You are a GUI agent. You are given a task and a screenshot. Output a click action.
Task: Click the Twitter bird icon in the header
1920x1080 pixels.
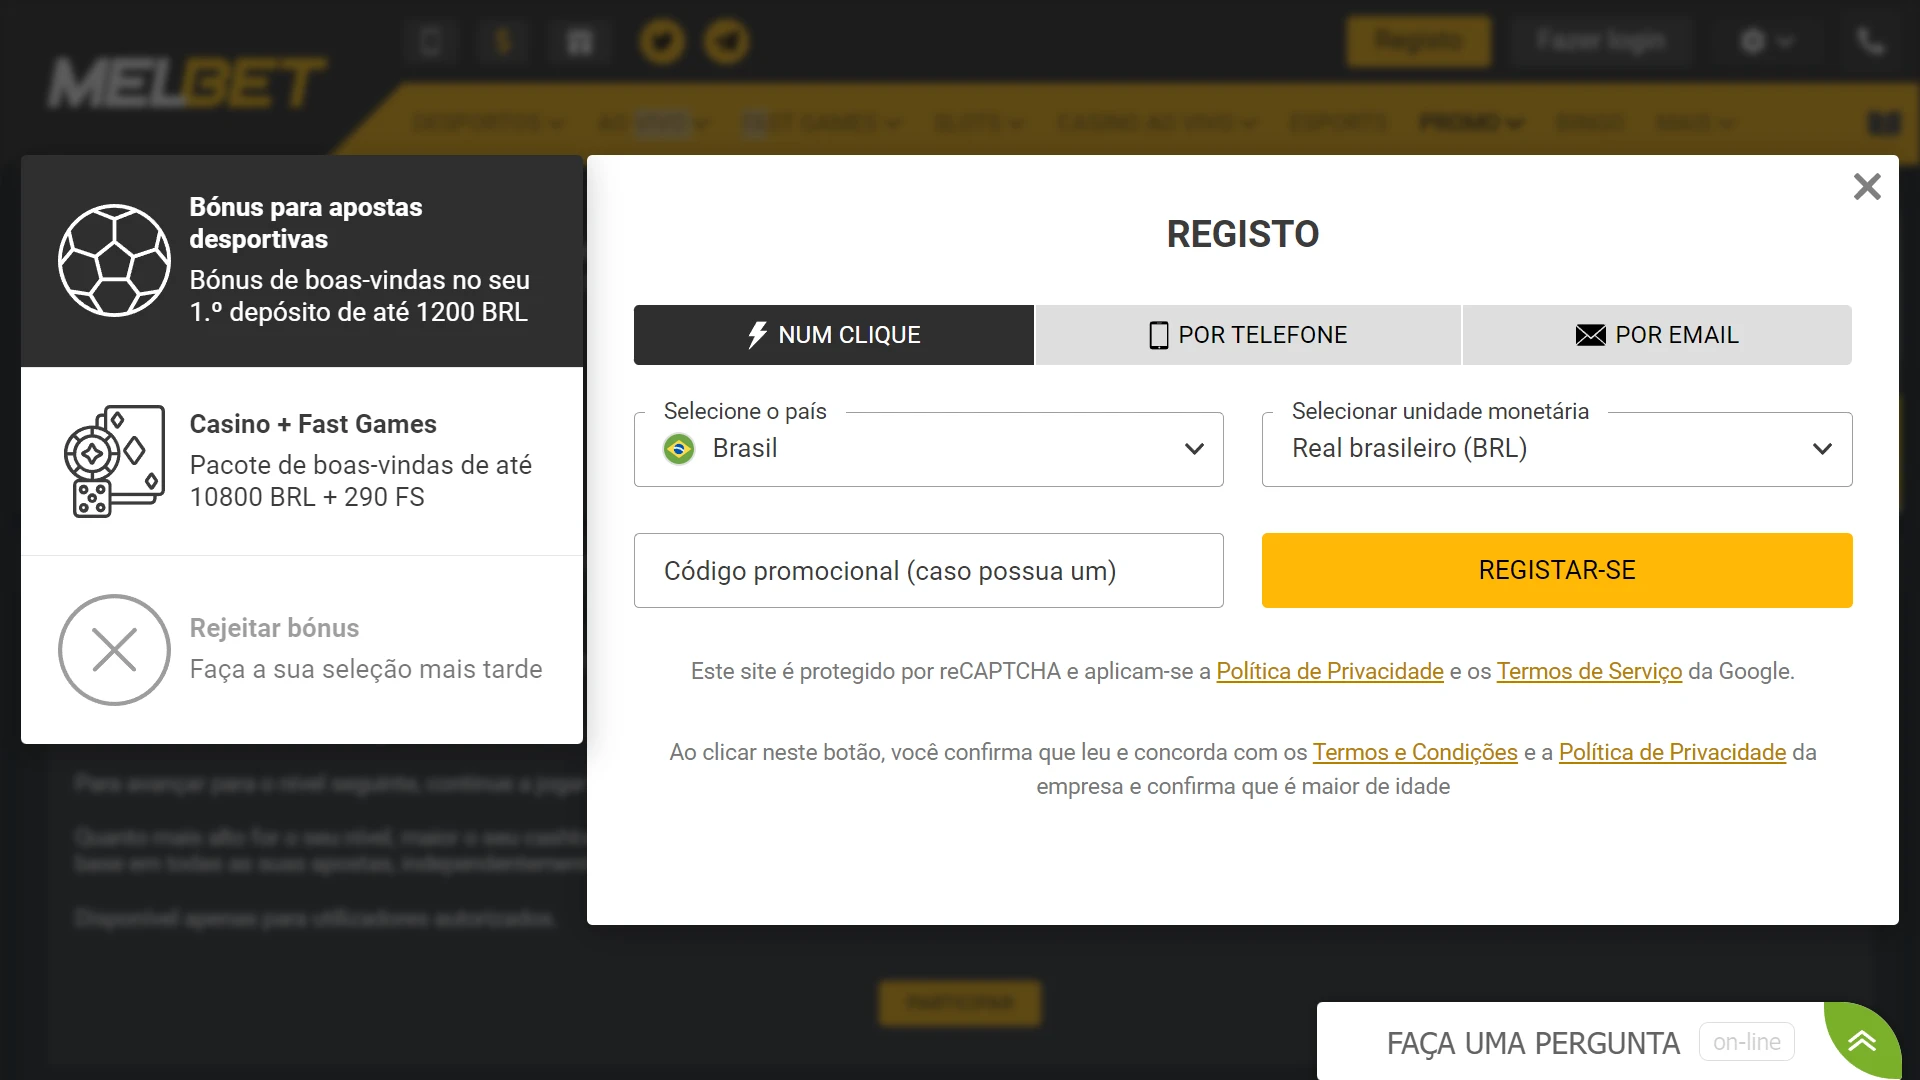pos(662,42)
